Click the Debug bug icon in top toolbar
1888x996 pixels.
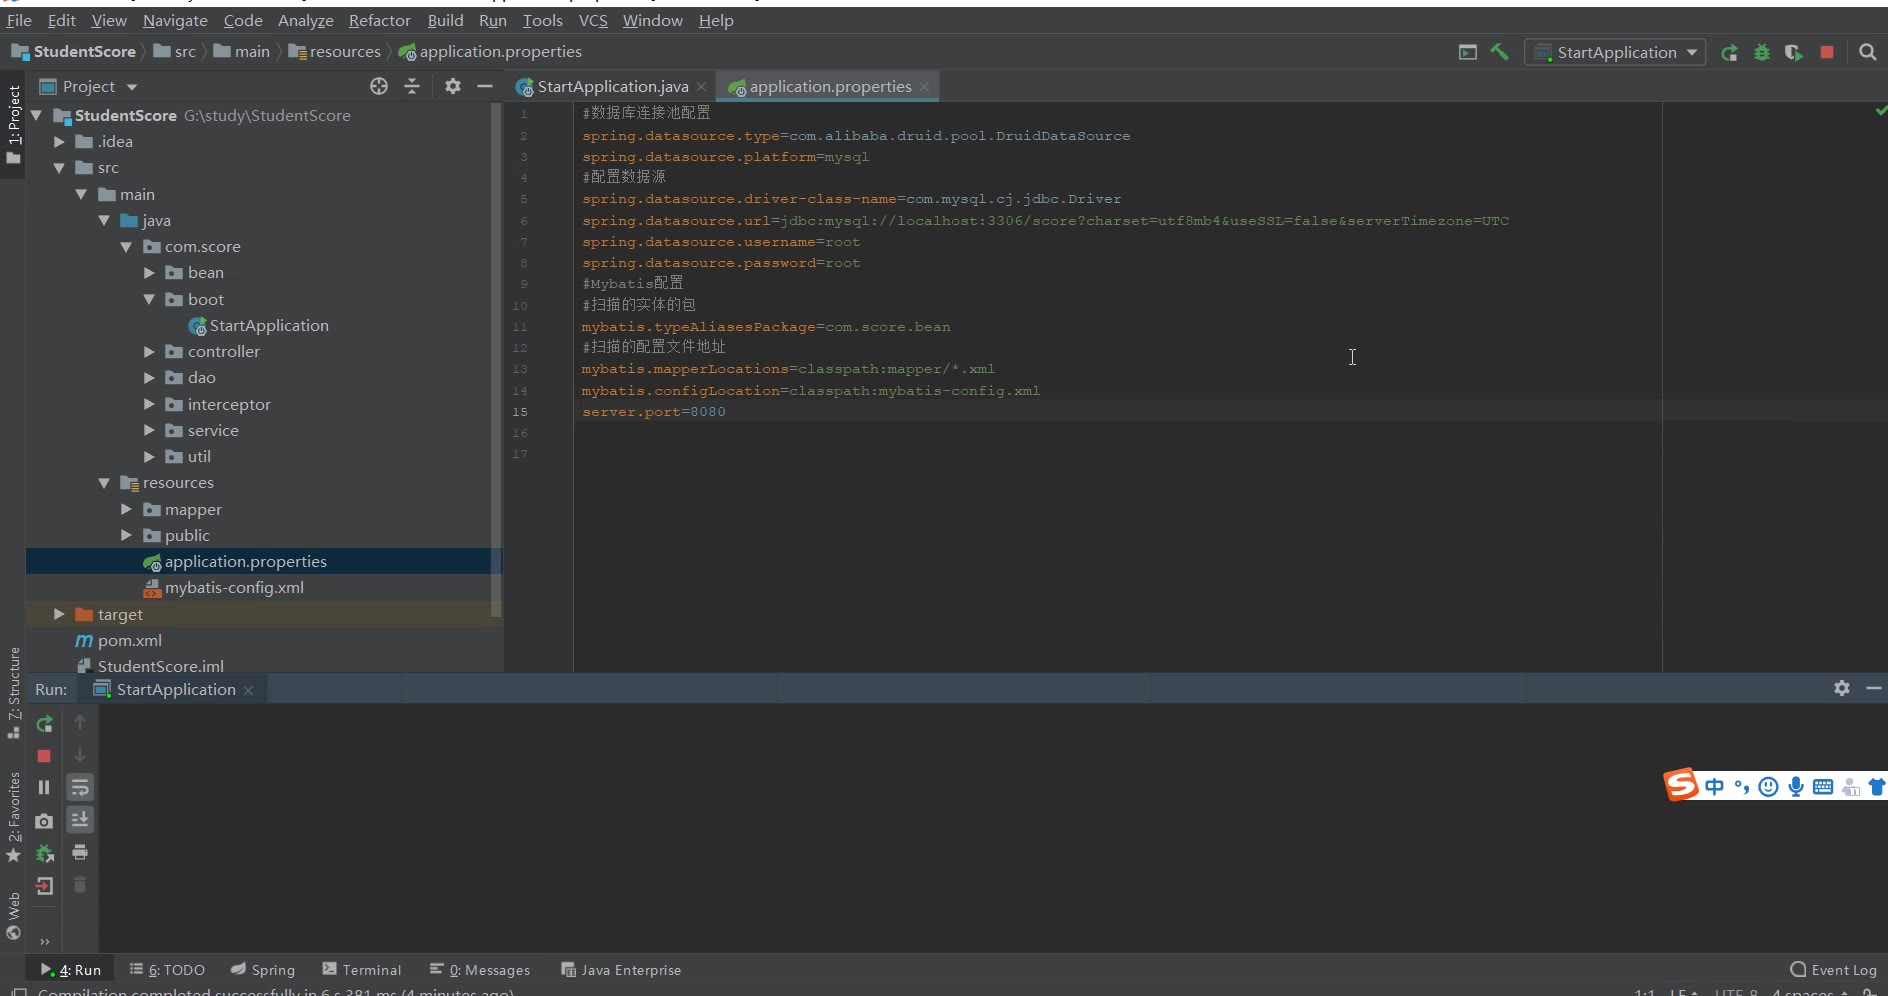(x=1762, y=52)
